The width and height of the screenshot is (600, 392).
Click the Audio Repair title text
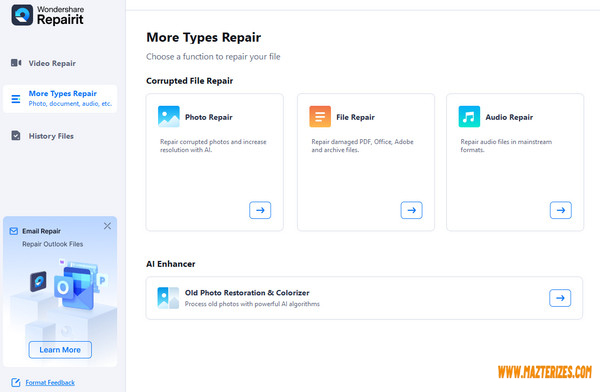tap(509, 117)
